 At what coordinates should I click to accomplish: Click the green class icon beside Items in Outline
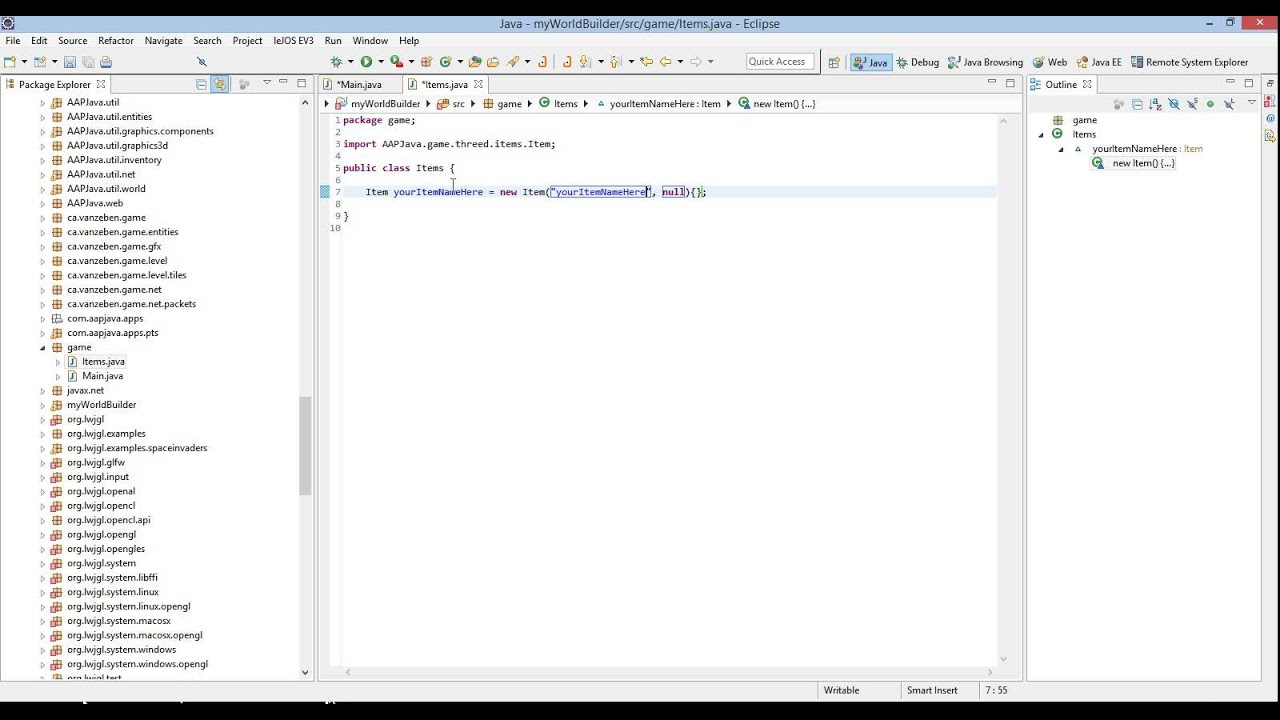click(x=1057, y=134)
